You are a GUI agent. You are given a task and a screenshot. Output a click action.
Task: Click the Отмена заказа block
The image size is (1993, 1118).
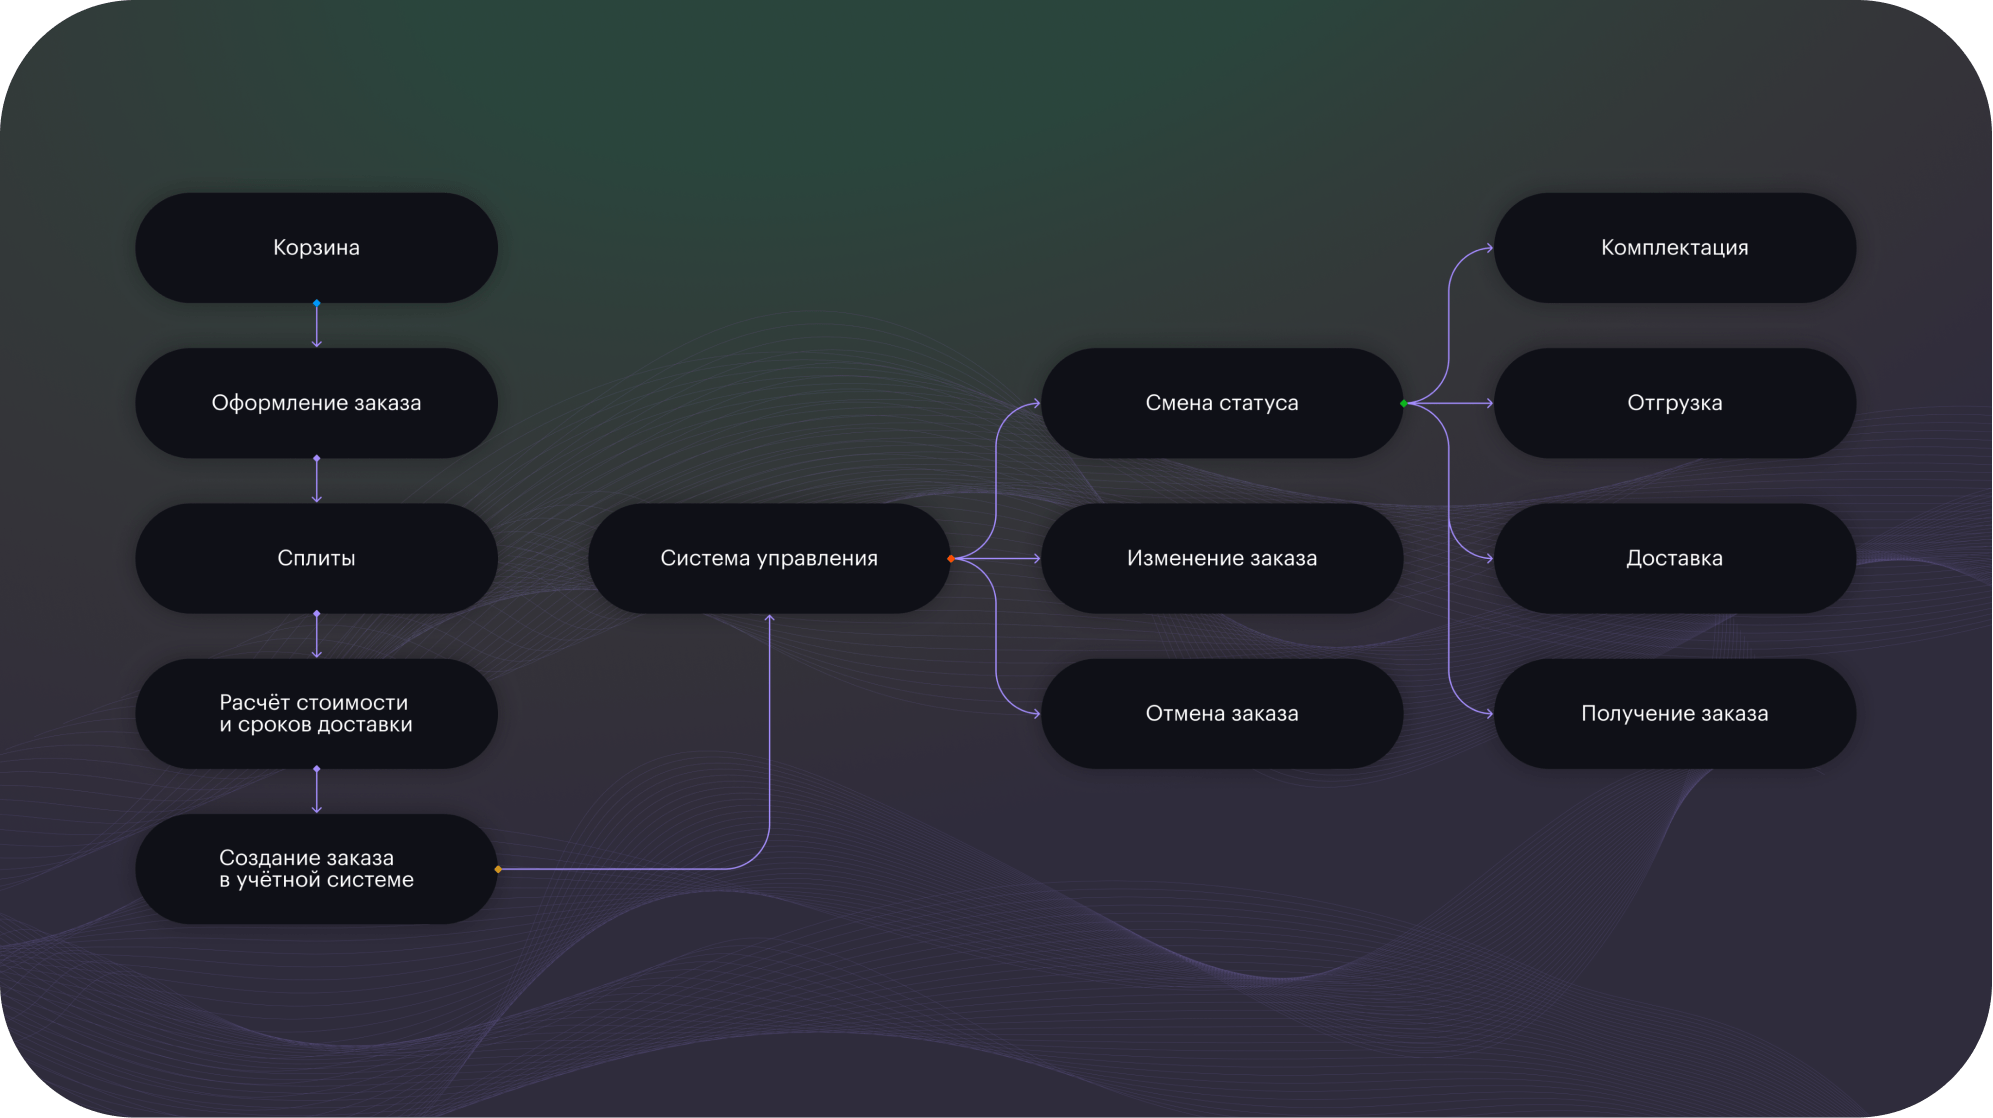click(1221, 713)
